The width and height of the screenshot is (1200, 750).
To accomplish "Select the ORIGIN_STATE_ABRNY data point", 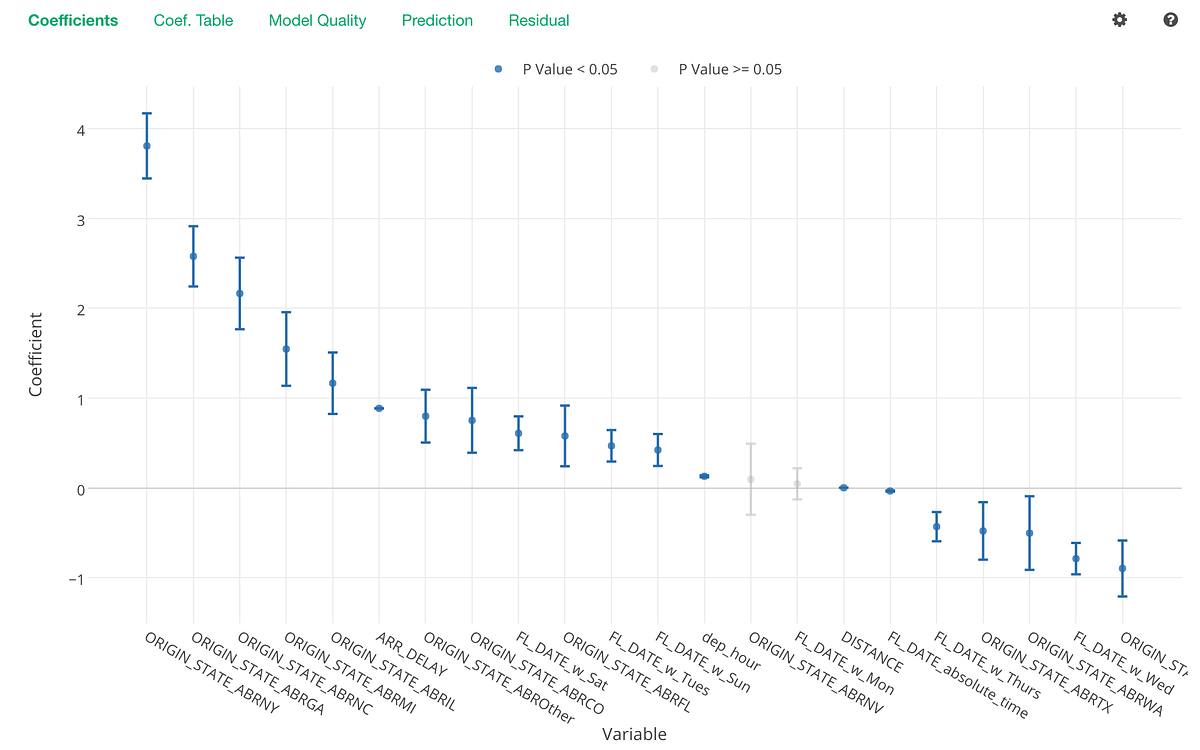I will pyautogui.click(x=148, y=144).
